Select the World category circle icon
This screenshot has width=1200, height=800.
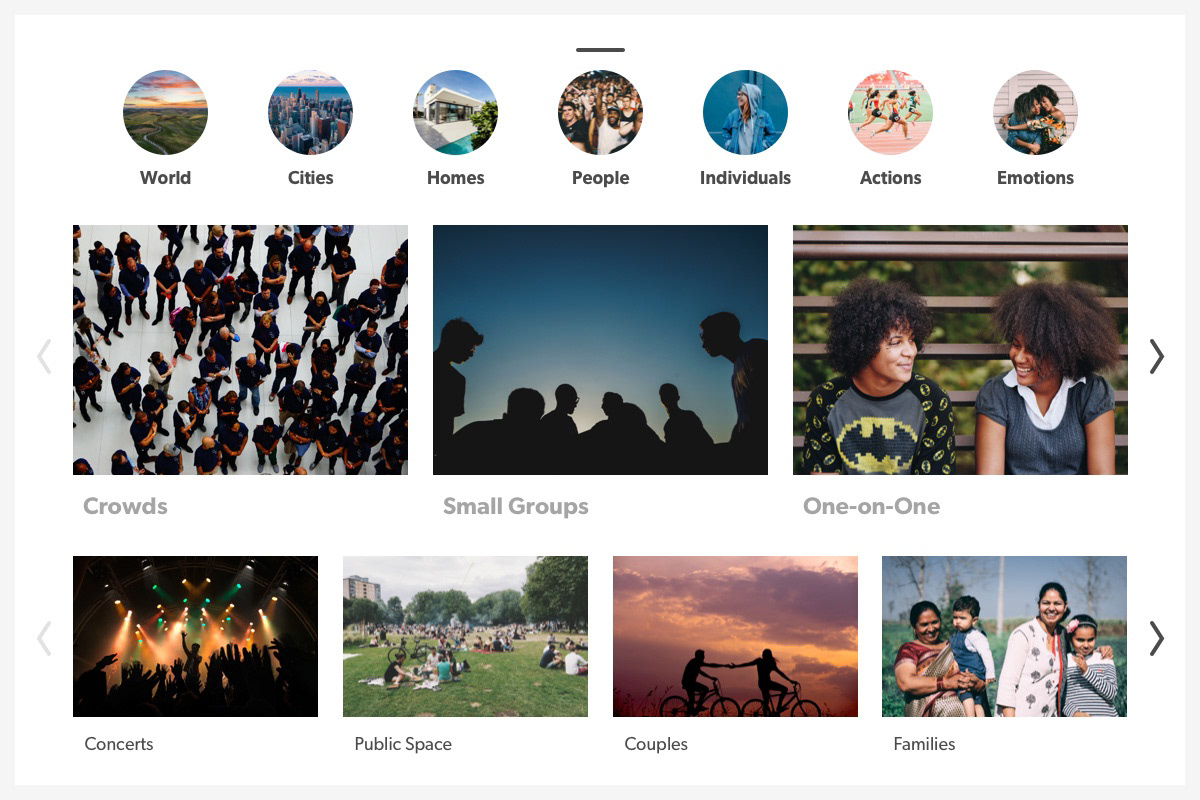[x=165, y=112]
